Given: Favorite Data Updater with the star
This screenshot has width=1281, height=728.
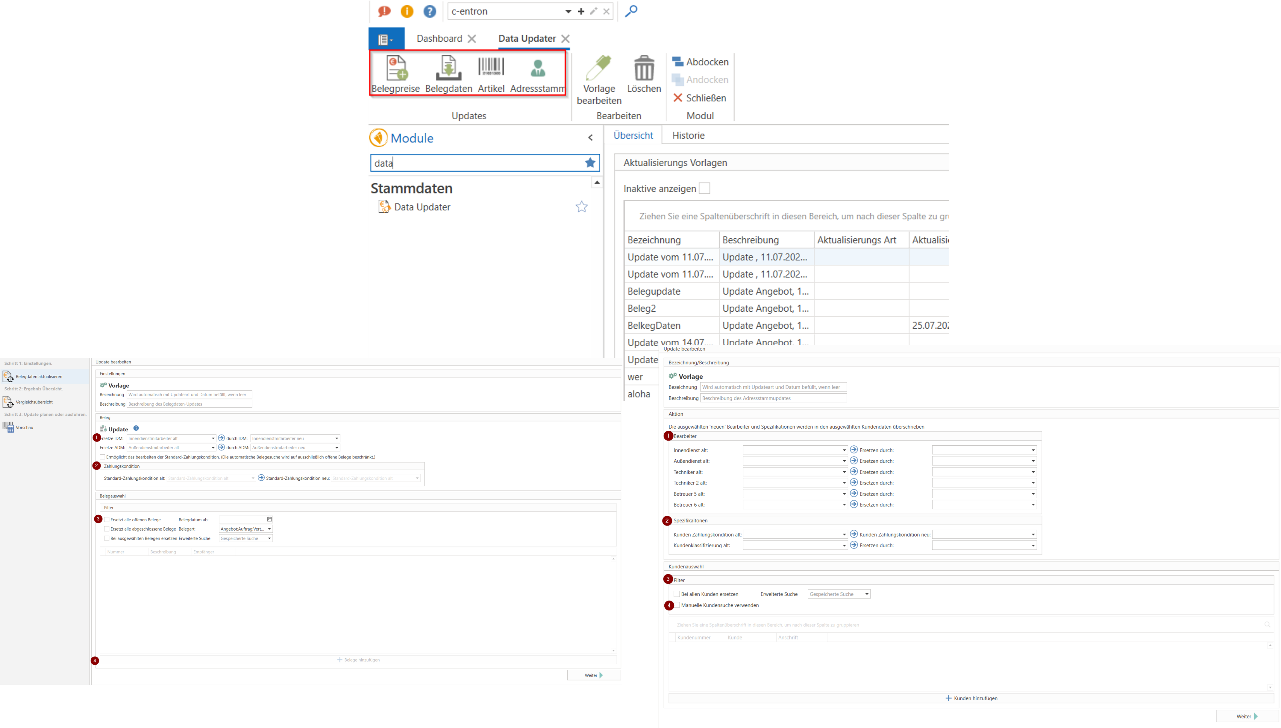Looking at the screenshot, I should tap(581, 207).
